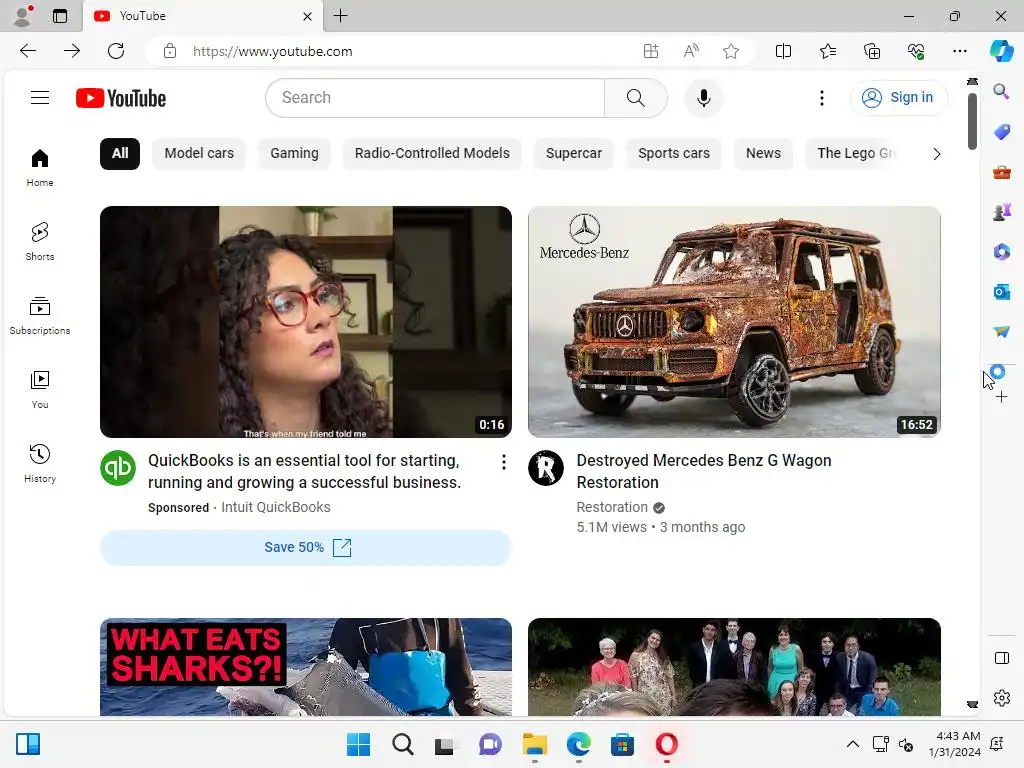Open the You section in sidebar
This screenshot has height=768, width=1024.
40,390
